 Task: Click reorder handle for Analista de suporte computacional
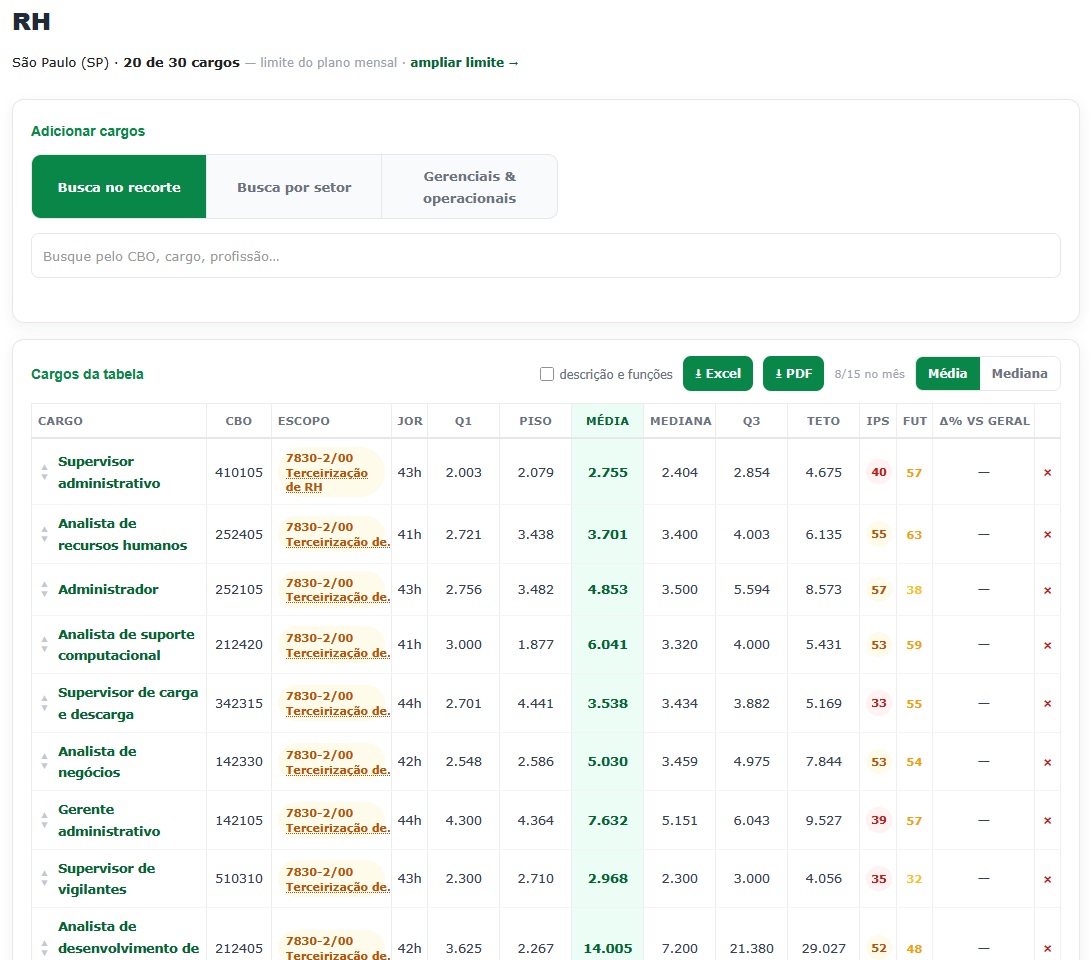pyautogui.click(x=44, y=645)
